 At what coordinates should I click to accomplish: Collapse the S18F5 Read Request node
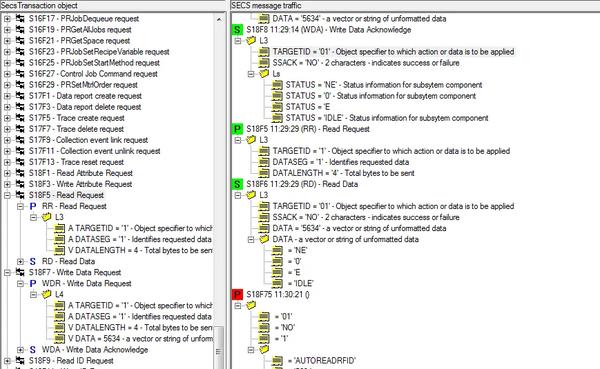(x=7, y=195)
